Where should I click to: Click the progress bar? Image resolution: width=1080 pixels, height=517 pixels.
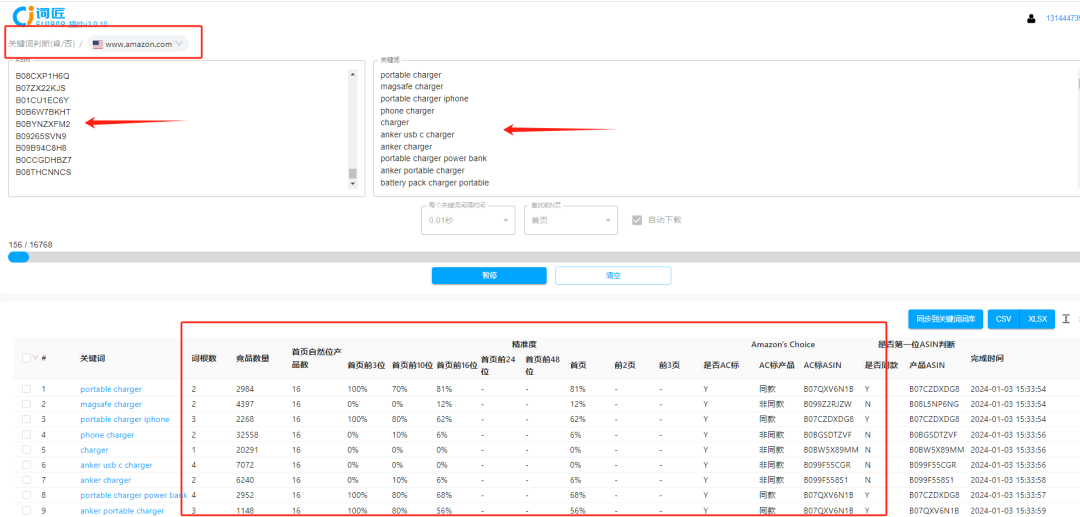coord(543,257)
